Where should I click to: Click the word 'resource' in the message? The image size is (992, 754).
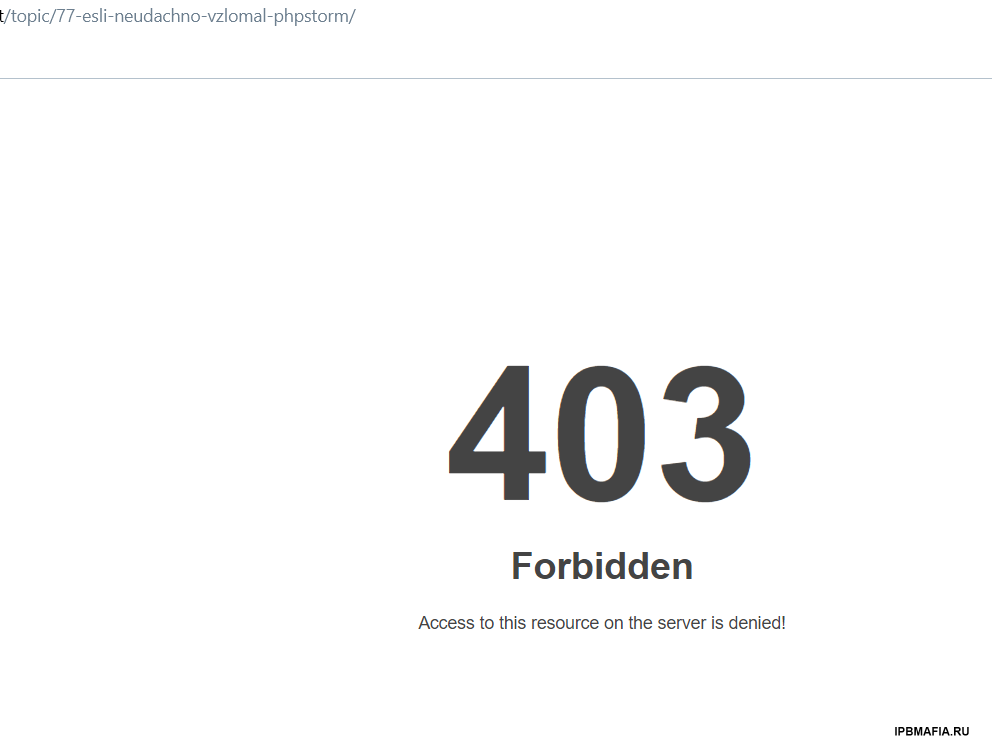tap(565, 623)
